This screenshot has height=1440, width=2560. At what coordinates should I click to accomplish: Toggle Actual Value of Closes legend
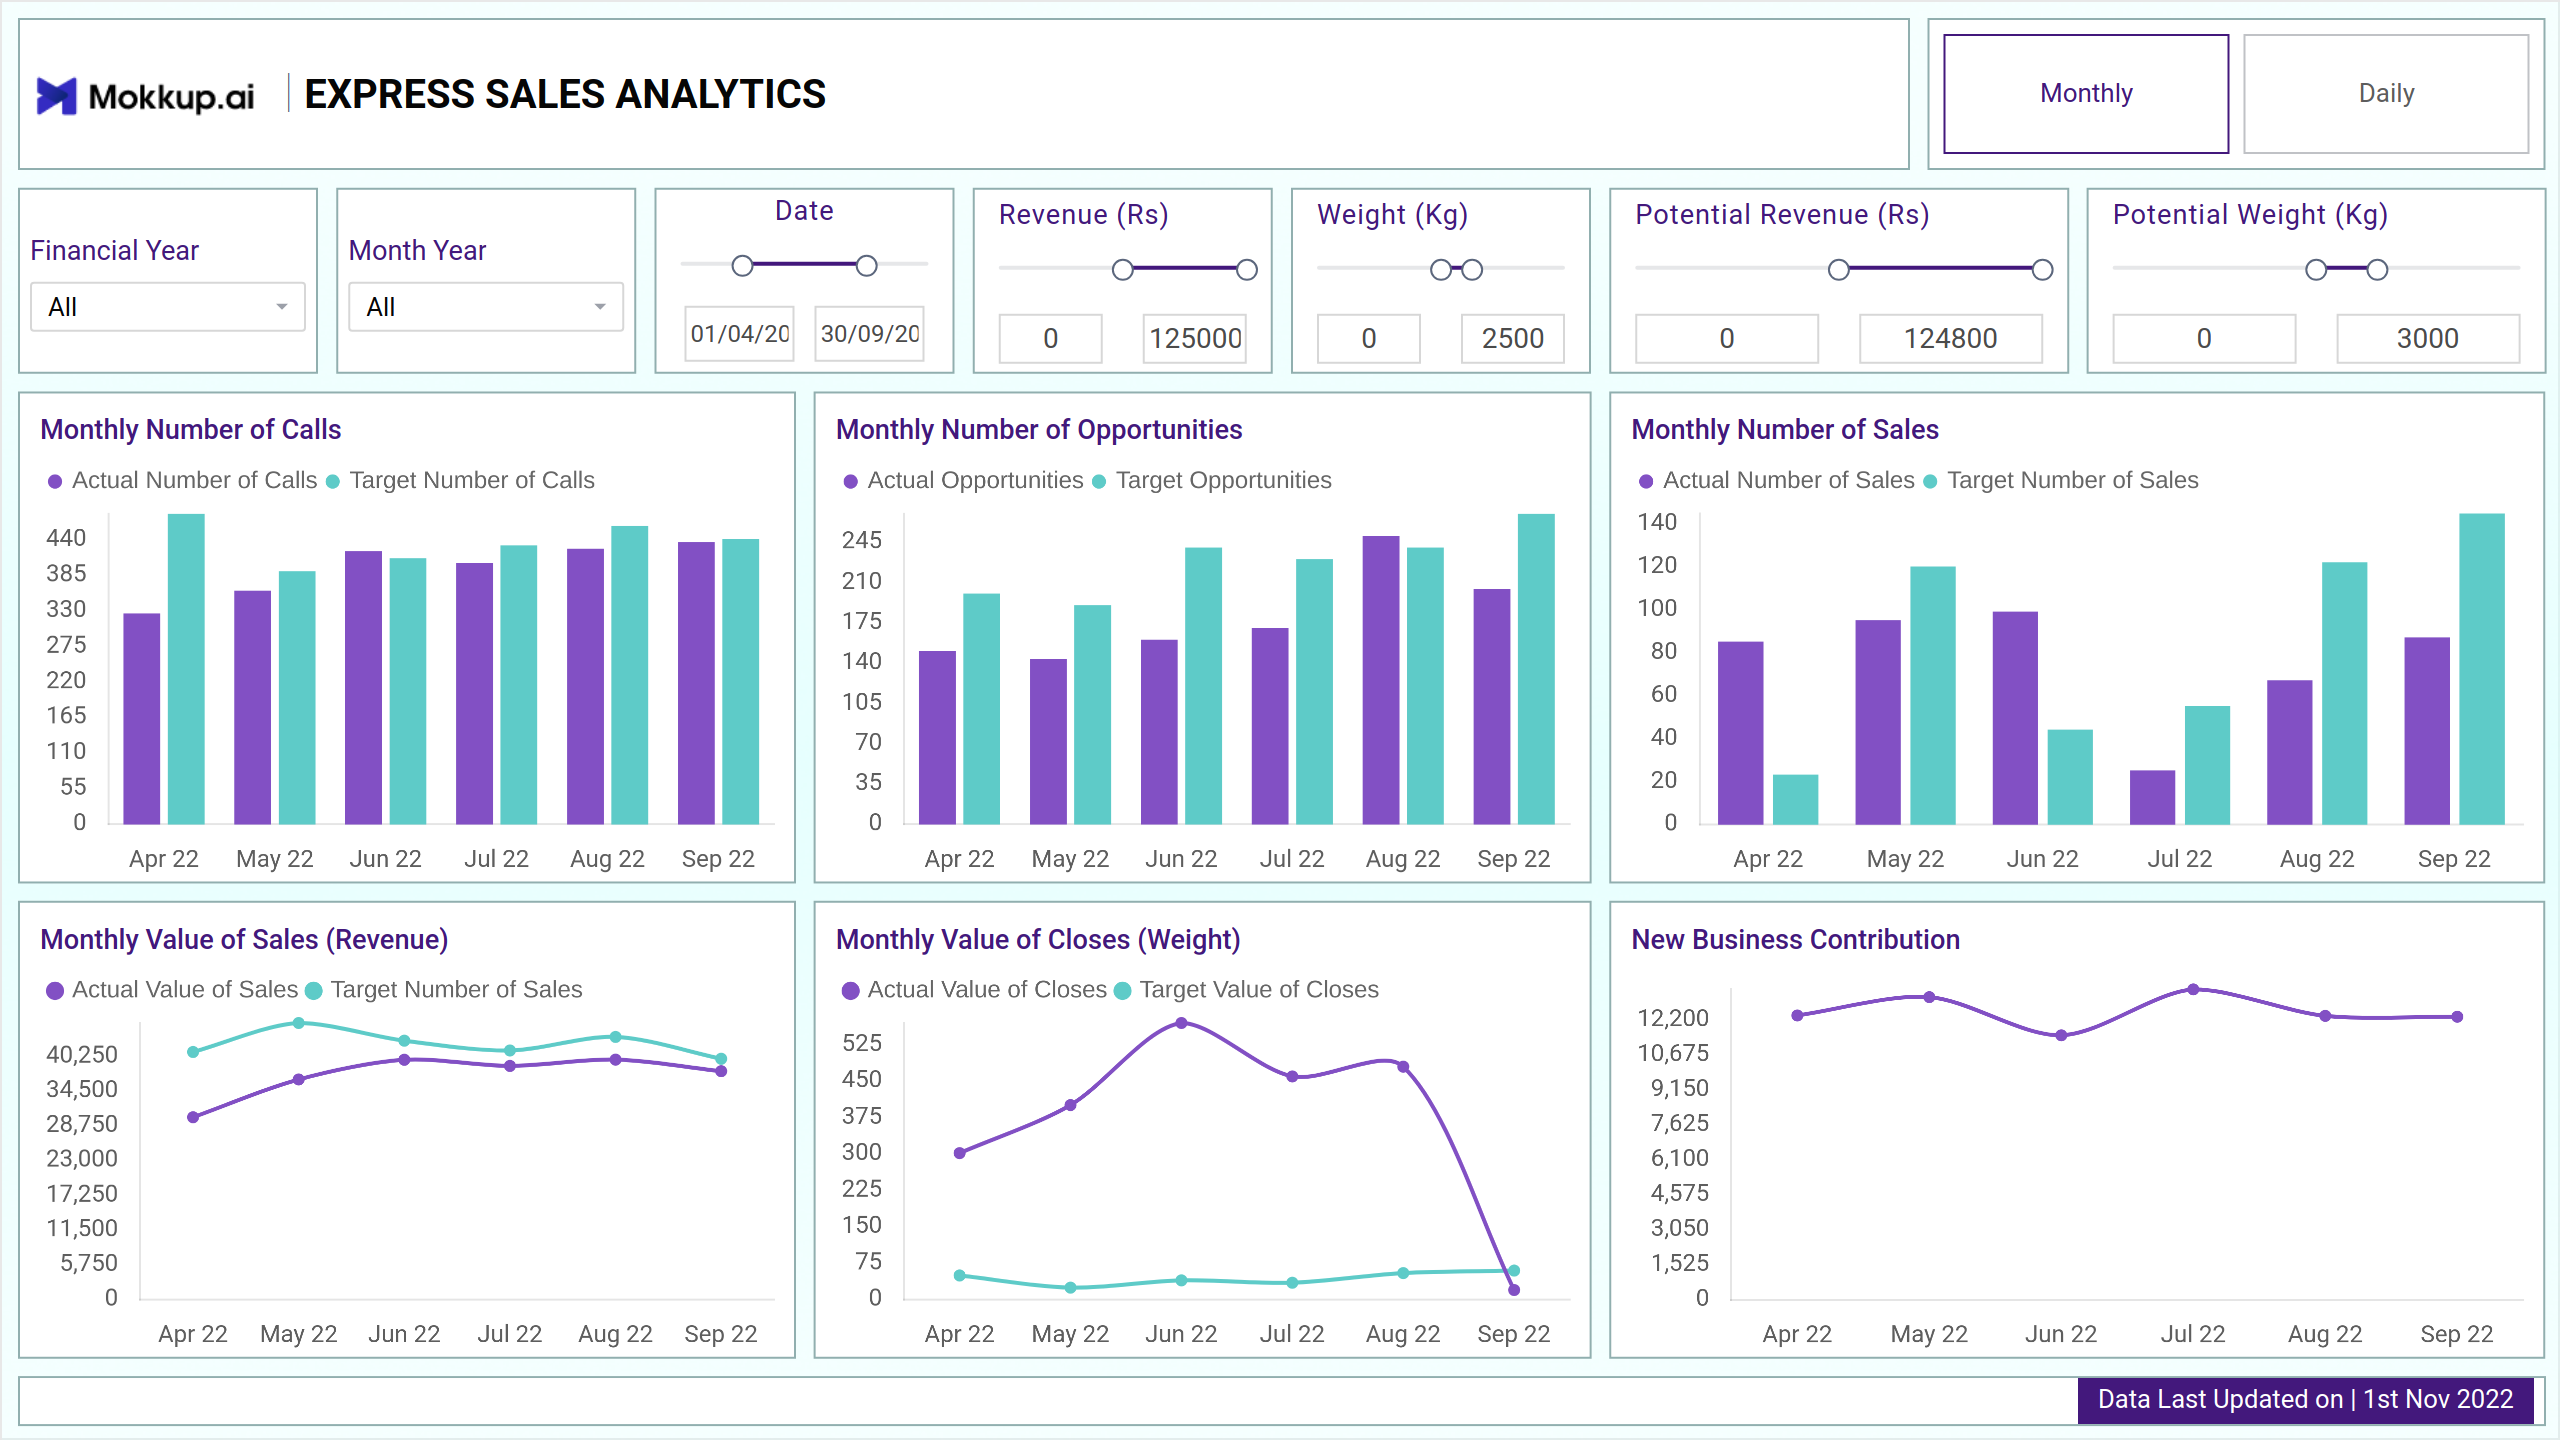[975, 990]
